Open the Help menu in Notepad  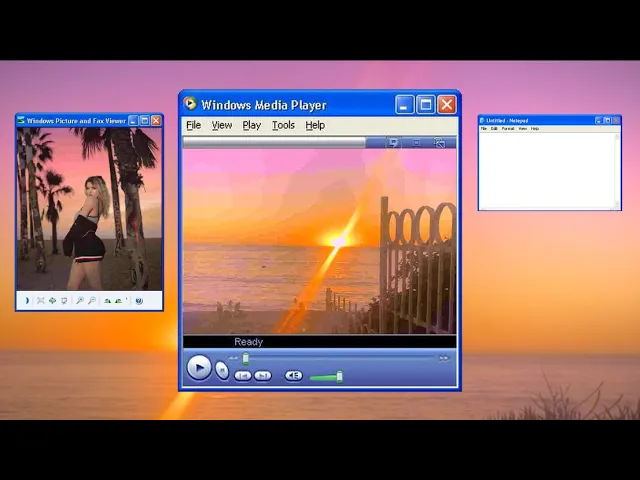(535, 129)
